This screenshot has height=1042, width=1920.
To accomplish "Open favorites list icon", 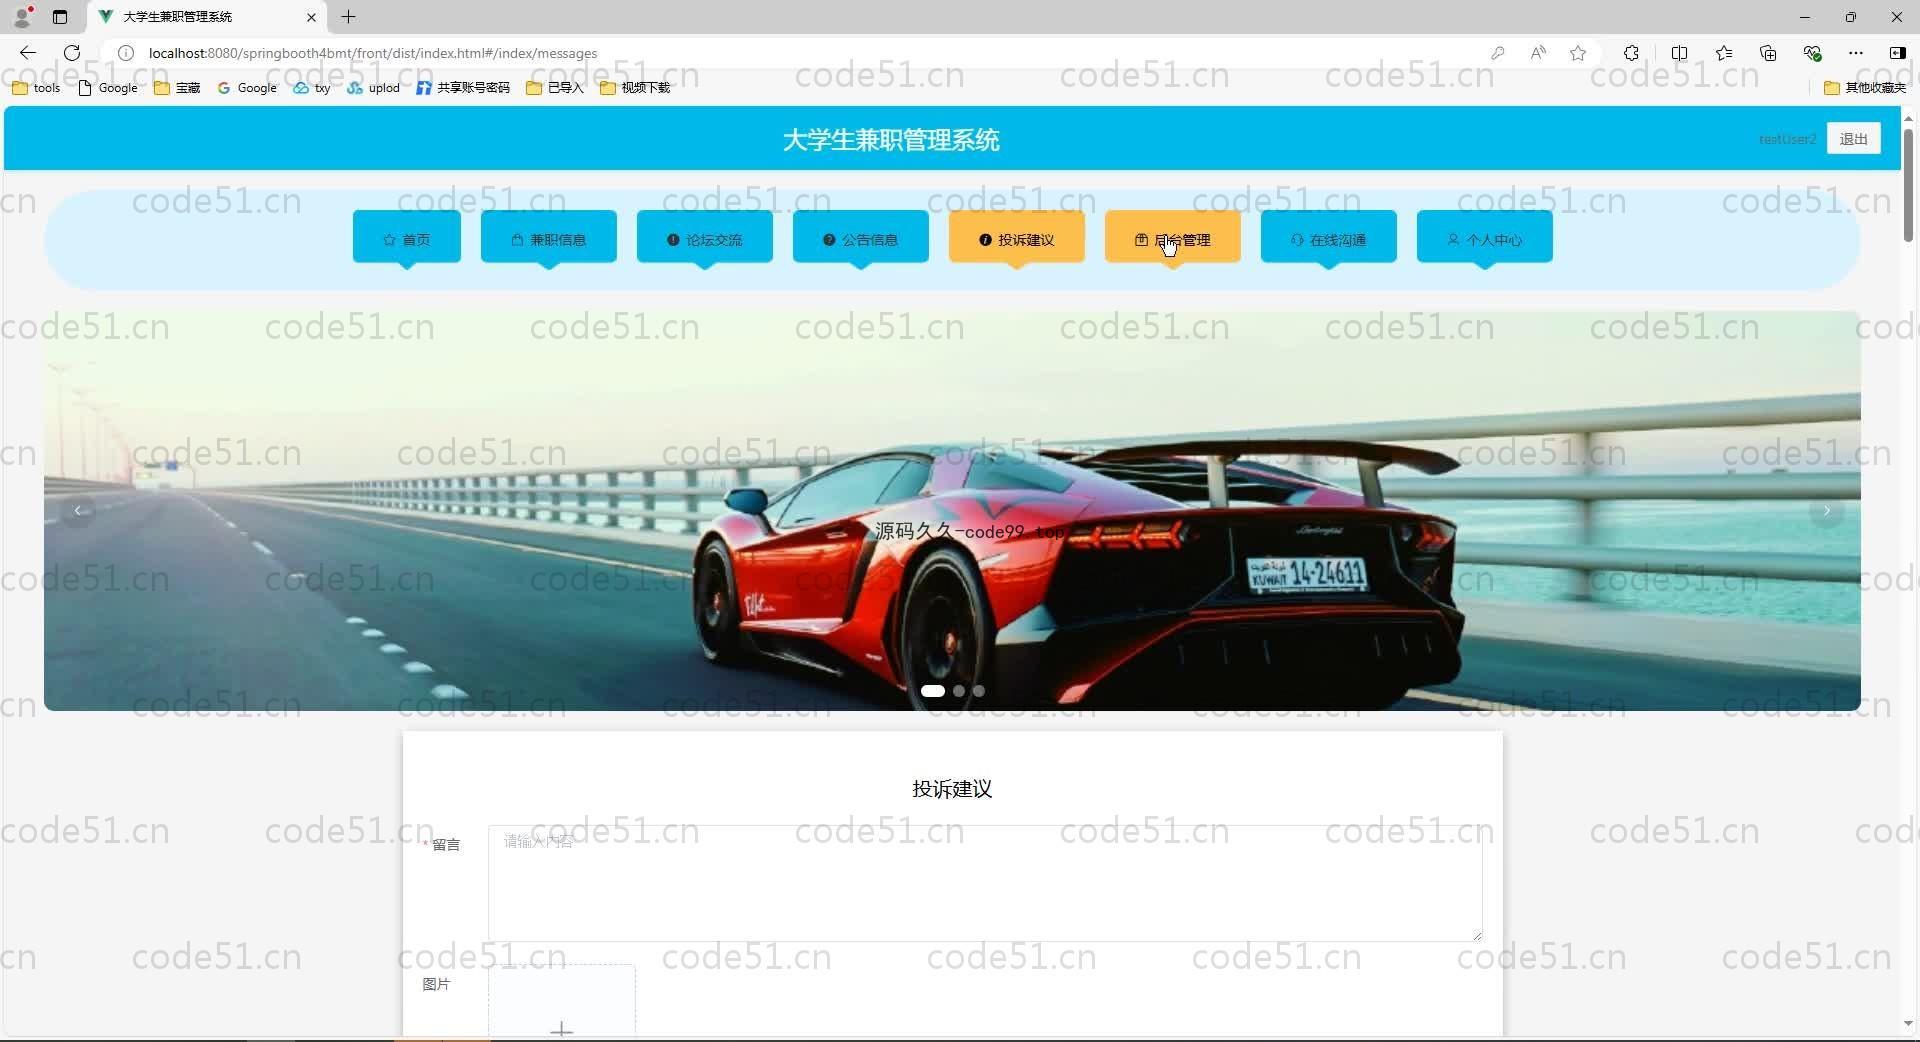I will [1724, 53].
